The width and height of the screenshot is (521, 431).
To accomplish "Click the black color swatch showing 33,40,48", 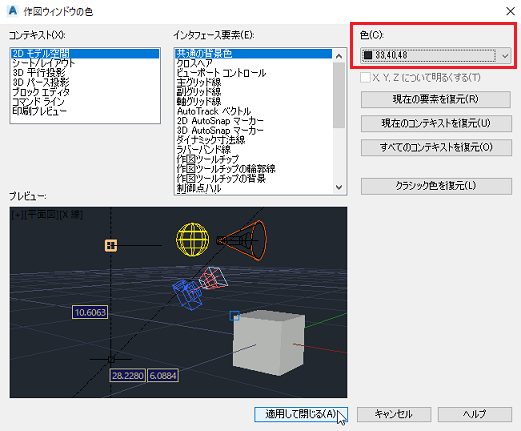I will point(368,55).
